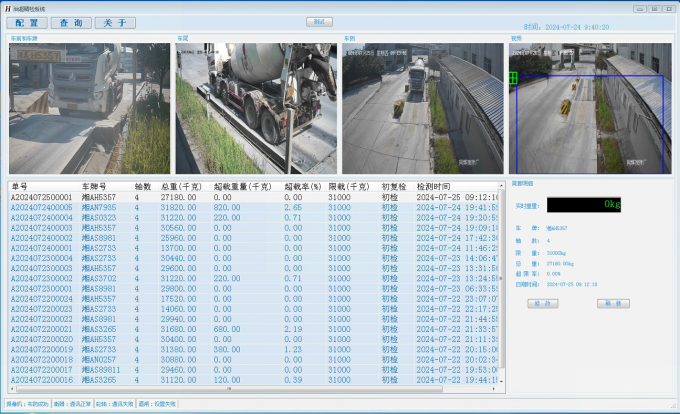Select record A2024072200021 row
The height and width of the screenshot is (414, 680).
(x=42, y=328)
